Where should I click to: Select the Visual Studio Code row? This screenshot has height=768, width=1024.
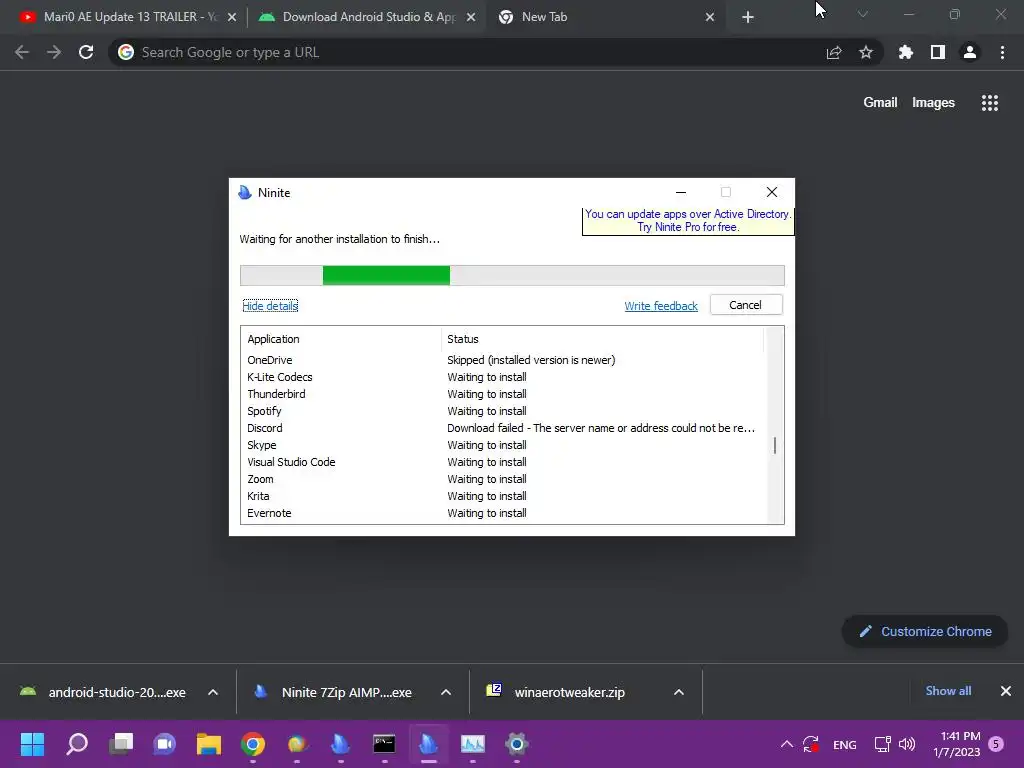(503, 462)
